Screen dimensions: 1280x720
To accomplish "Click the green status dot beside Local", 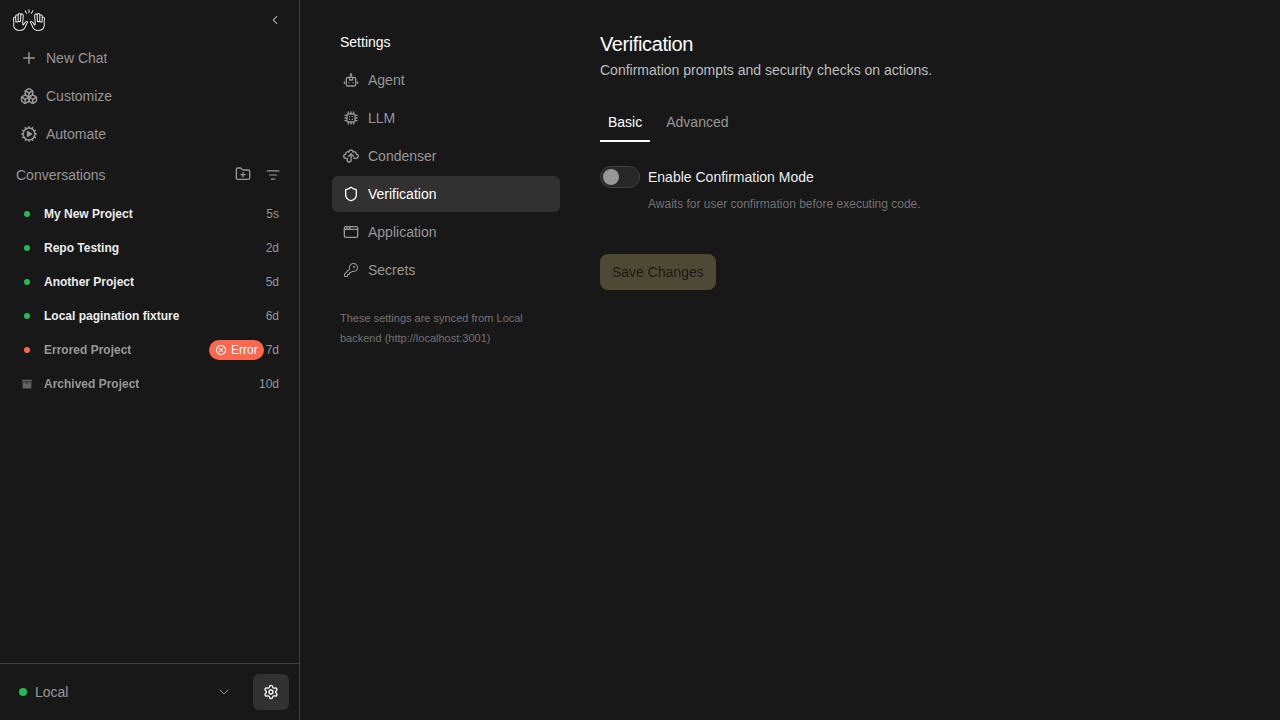I will (23, 692).
